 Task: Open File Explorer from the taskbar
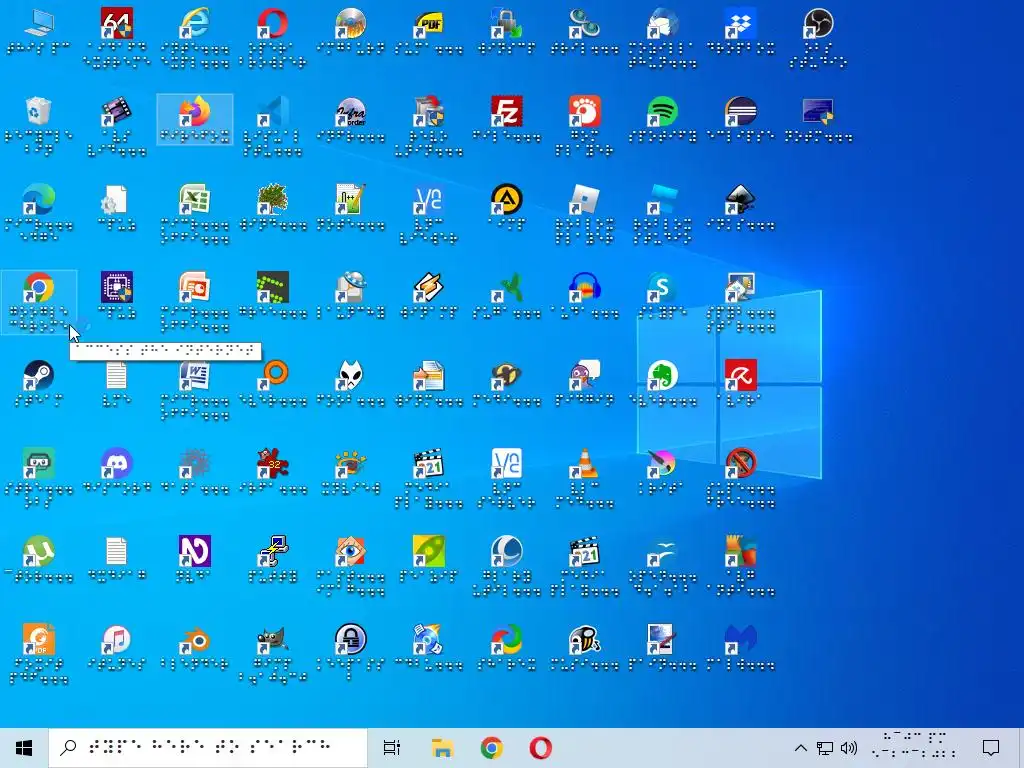[442, 748]
